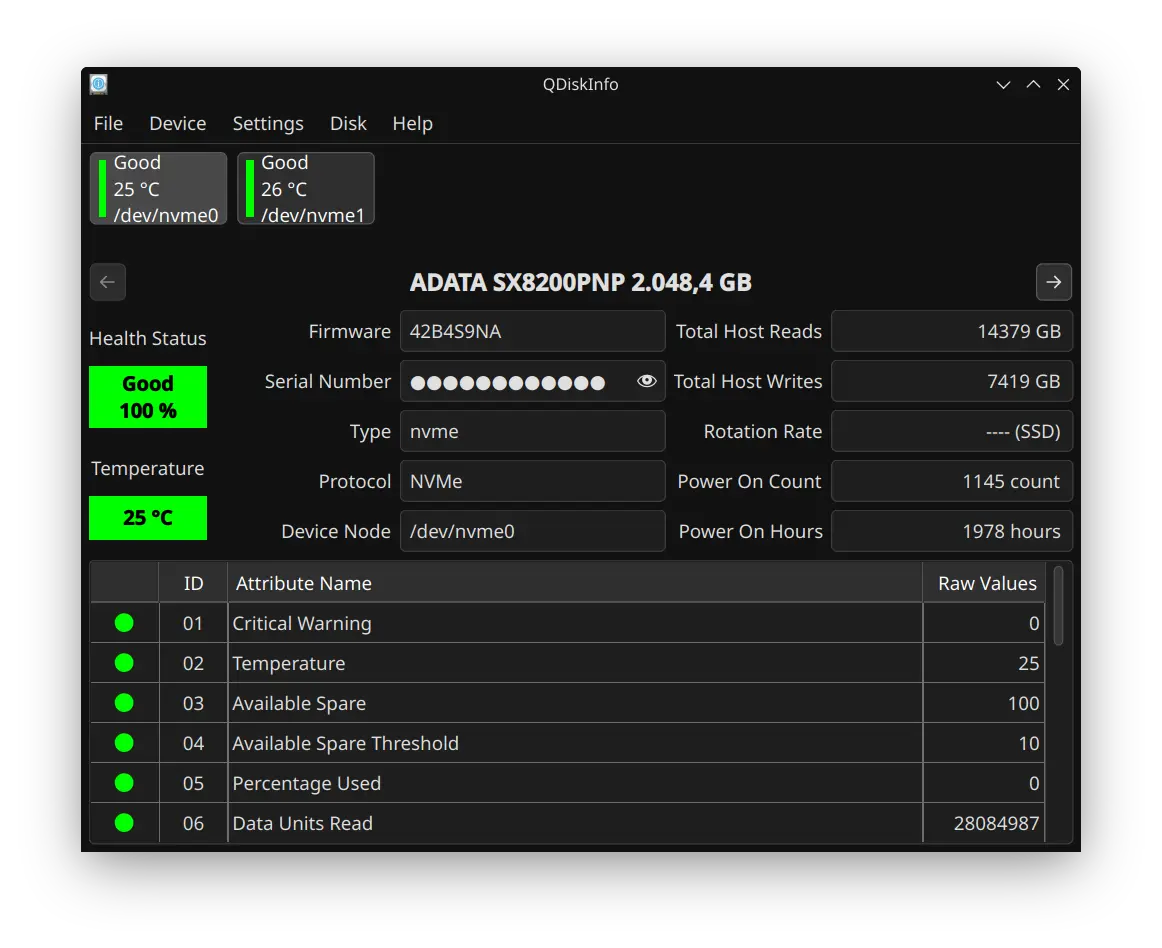Click ID cell 06
1162x948 pixels.
[193, 823]
